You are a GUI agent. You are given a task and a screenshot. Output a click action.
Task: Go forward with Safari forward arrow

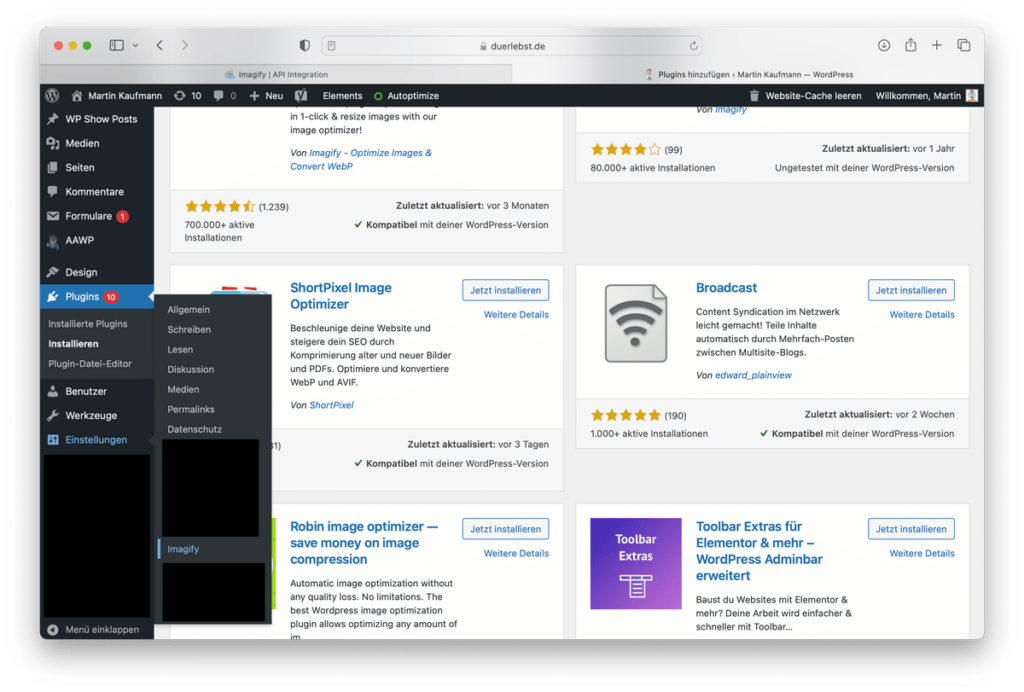(x=185, y=45)
